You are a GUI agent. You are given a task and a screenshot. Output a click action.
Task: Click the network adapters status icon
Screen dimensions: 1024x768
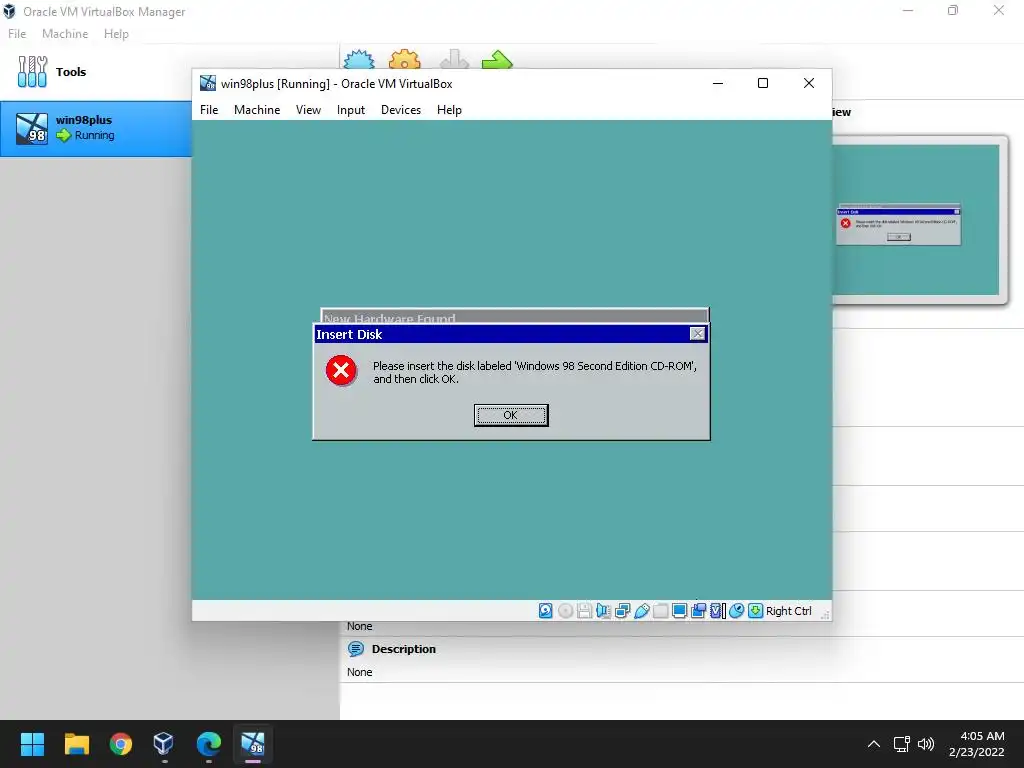coord(622,611)
